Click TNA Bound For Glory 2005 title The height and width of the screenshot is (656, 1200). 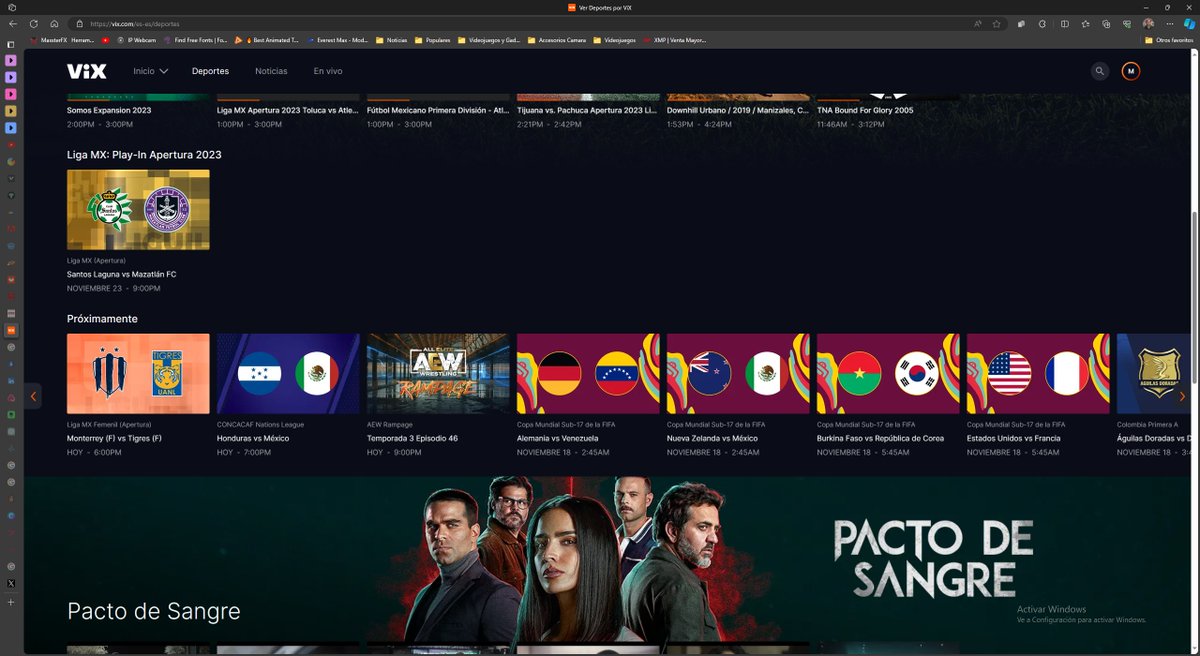coord(865,110)
